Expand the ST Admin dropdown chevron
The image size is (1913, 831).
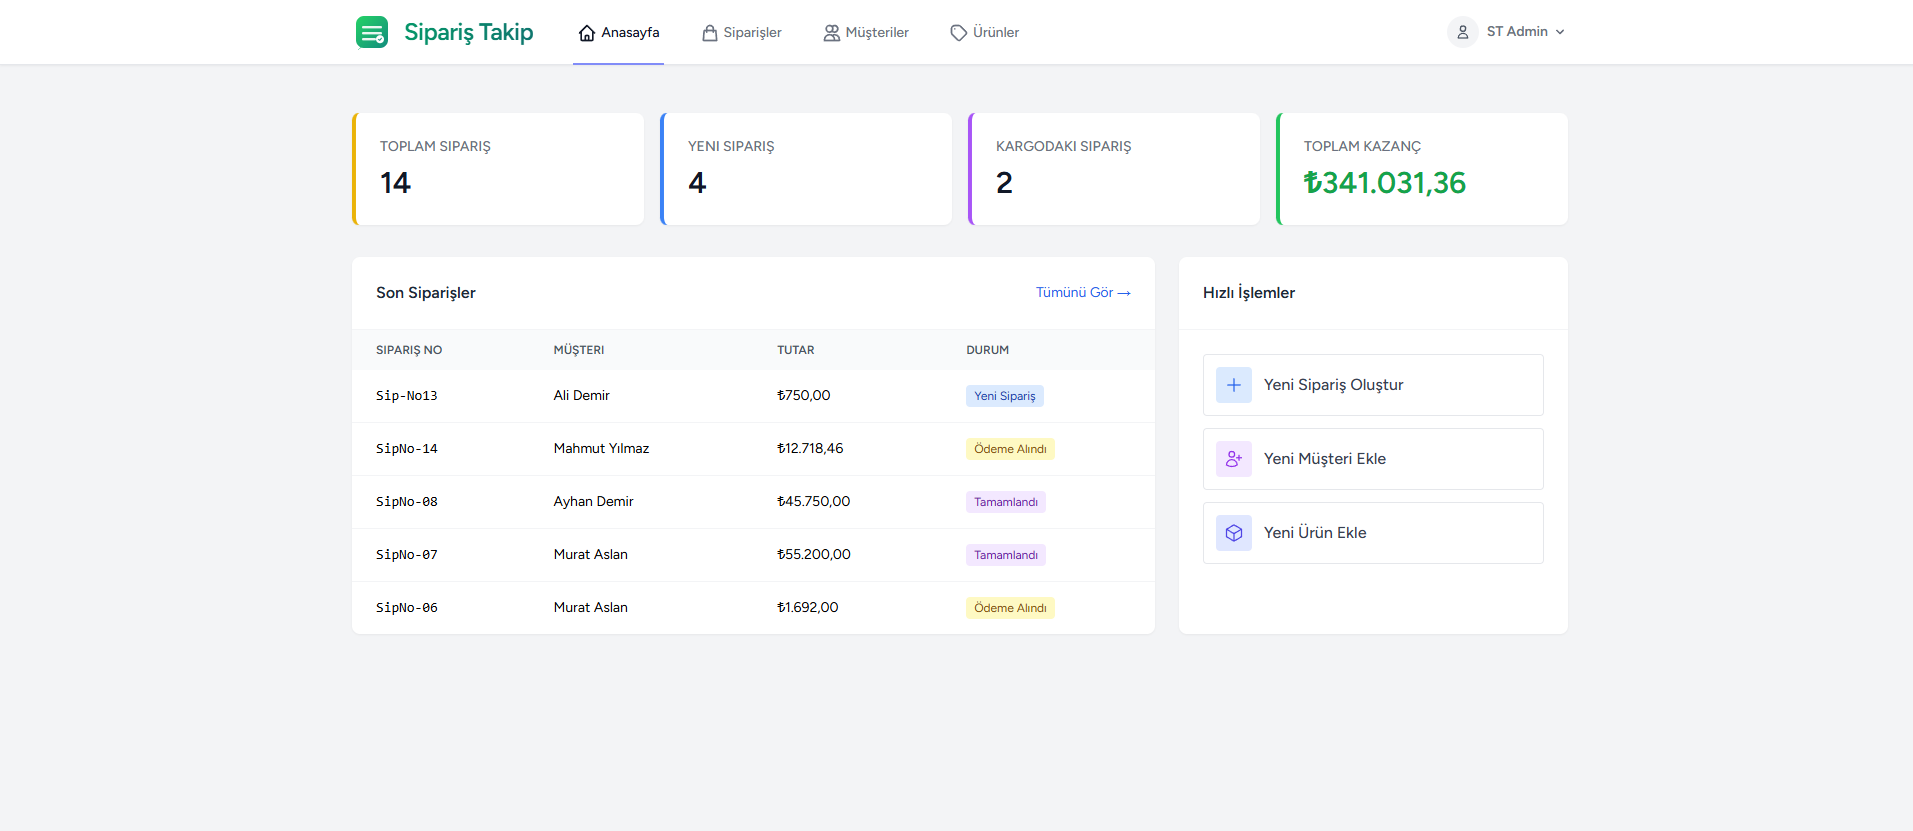[1560, 32]
